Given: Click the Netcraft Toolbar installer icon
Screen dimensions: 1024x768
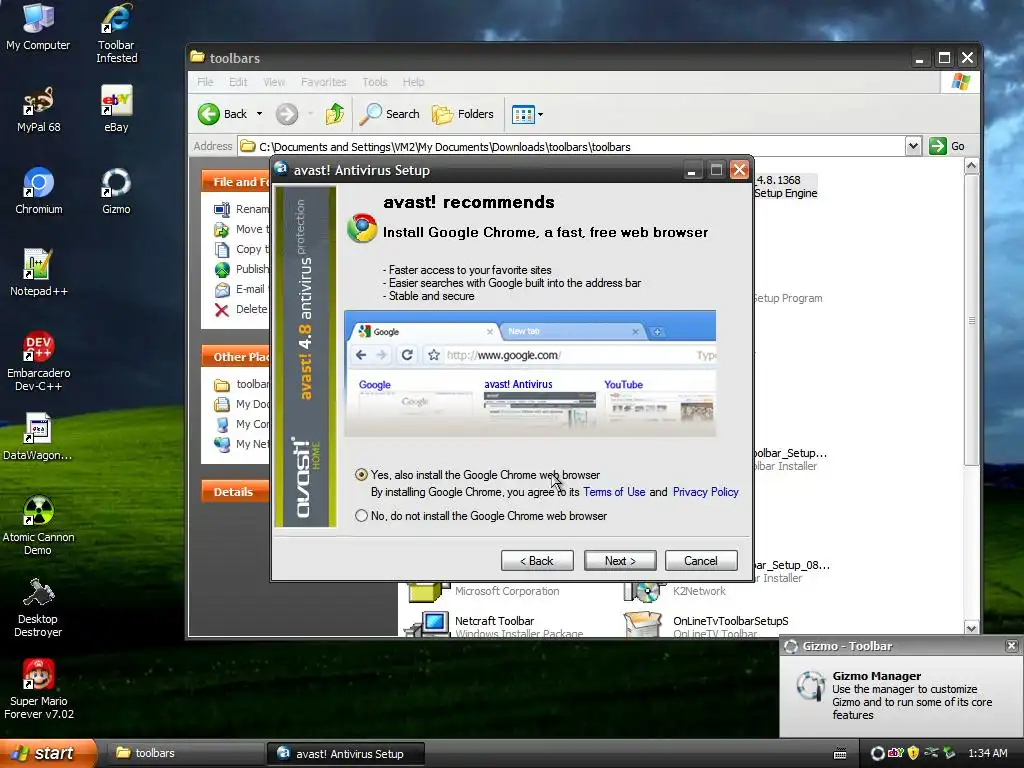Looking at the screenshot, I should point(428,624).
